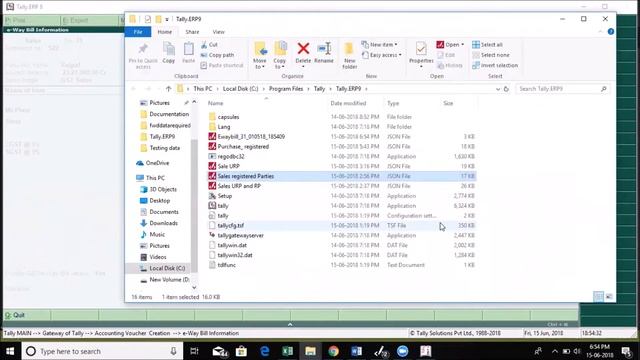Click the Open dropdown button in ribbon

click(x=450, y=44)
